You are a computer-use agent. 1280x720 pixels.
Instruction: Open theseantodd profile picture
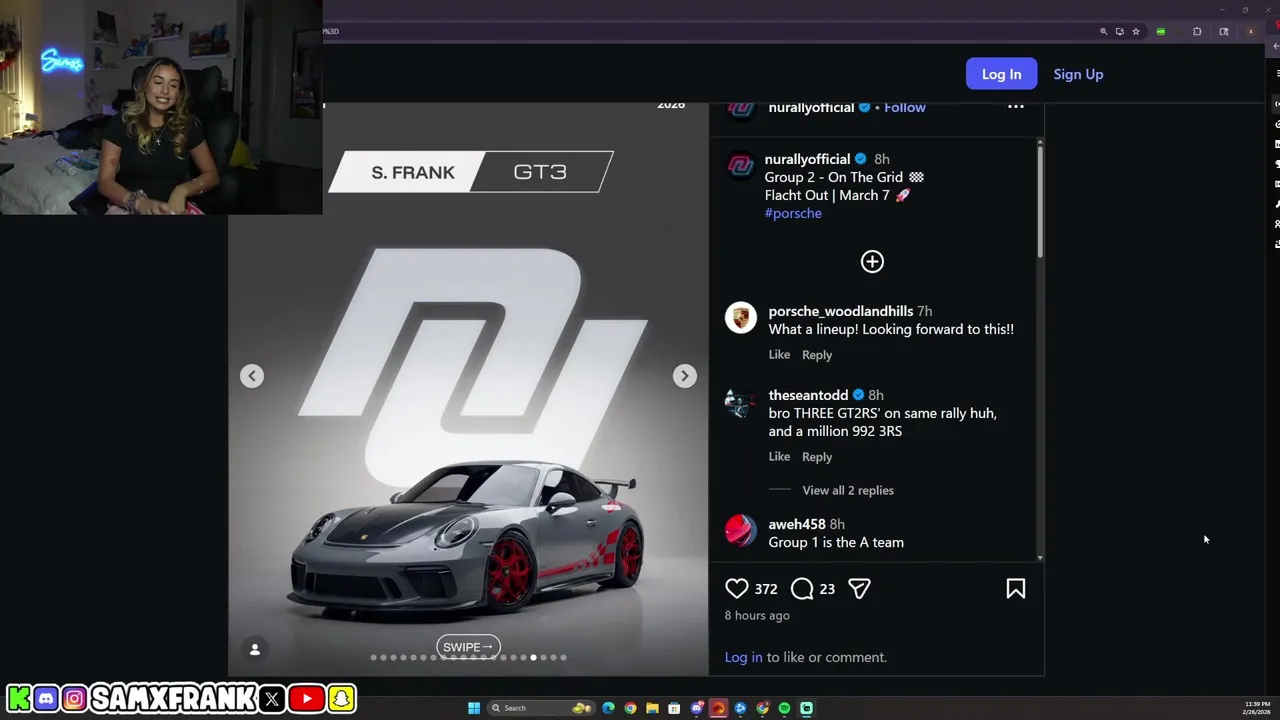tap(741, 402)
